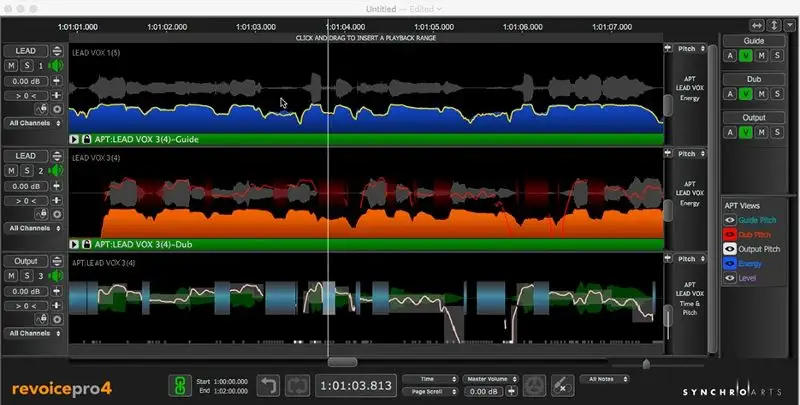
Task: Click the gear settings icon on track 2
Action: point(57,214)
